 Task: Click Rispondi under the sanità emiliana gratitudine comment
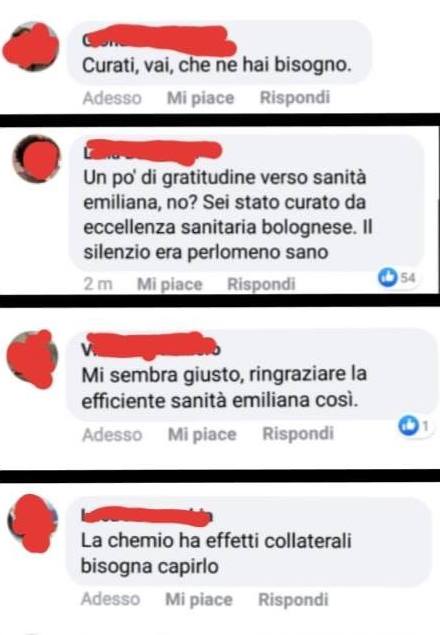tap(261, 284)
